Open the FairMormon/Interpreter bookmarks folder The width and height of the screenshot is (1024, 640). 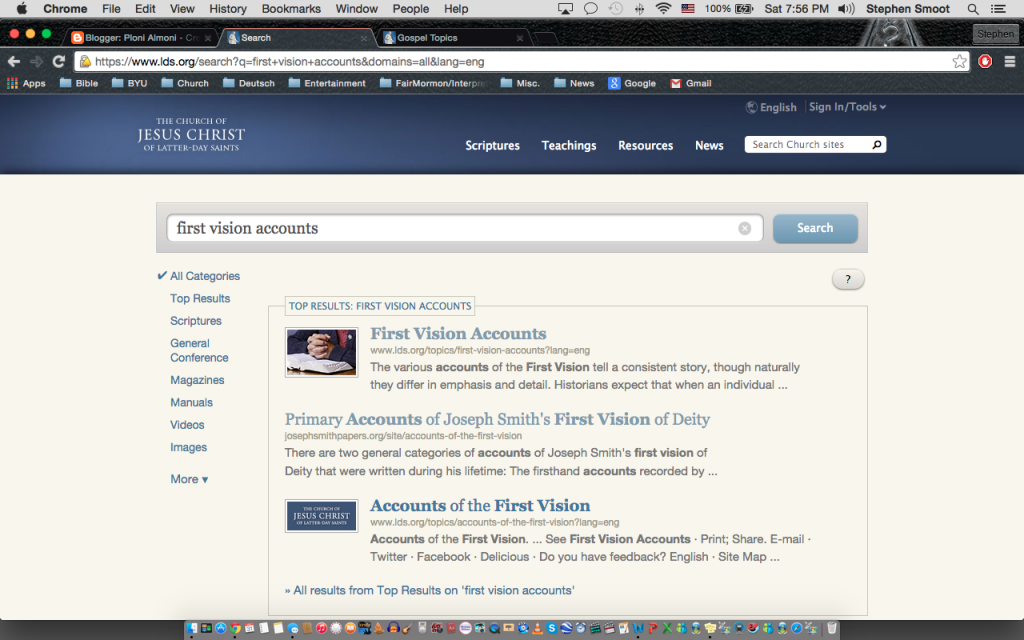(x=434, y=83)
